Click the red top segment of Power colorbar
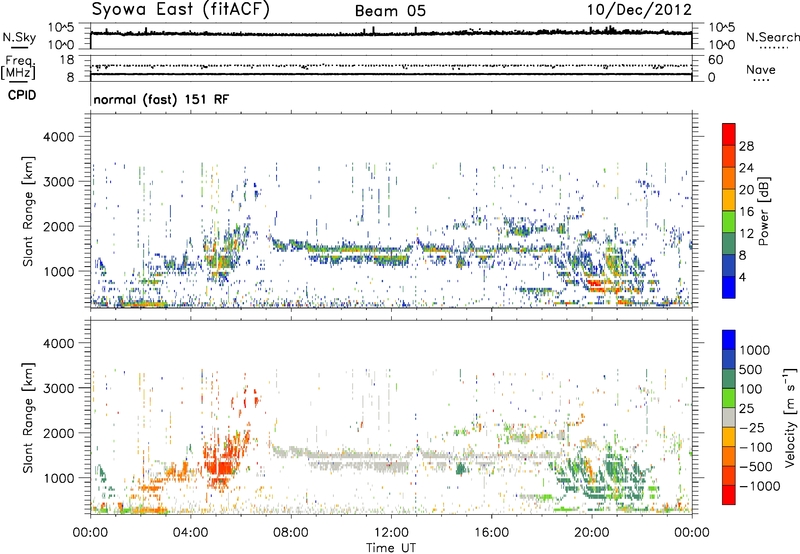 [x=729, y=134]
